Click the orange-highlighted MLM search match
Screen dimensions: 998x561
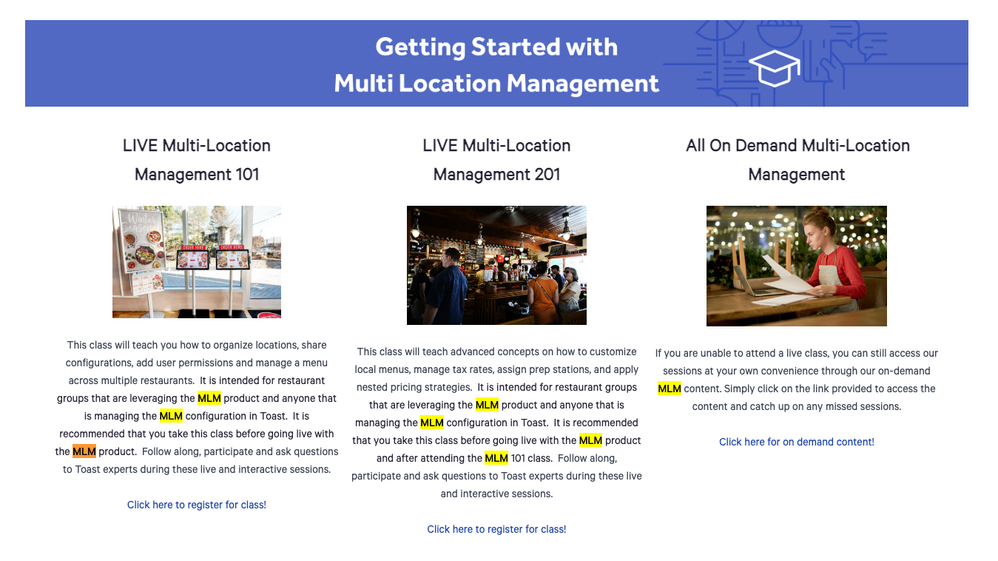pyautogui.click(x=84, y=452)
